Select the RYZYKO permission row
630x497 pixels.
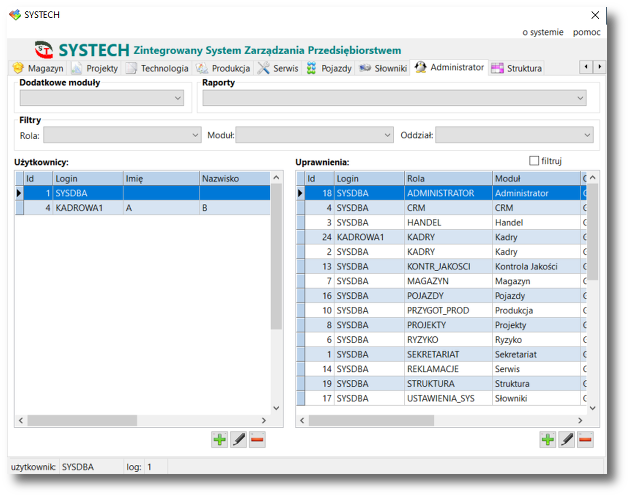[441, 340]
